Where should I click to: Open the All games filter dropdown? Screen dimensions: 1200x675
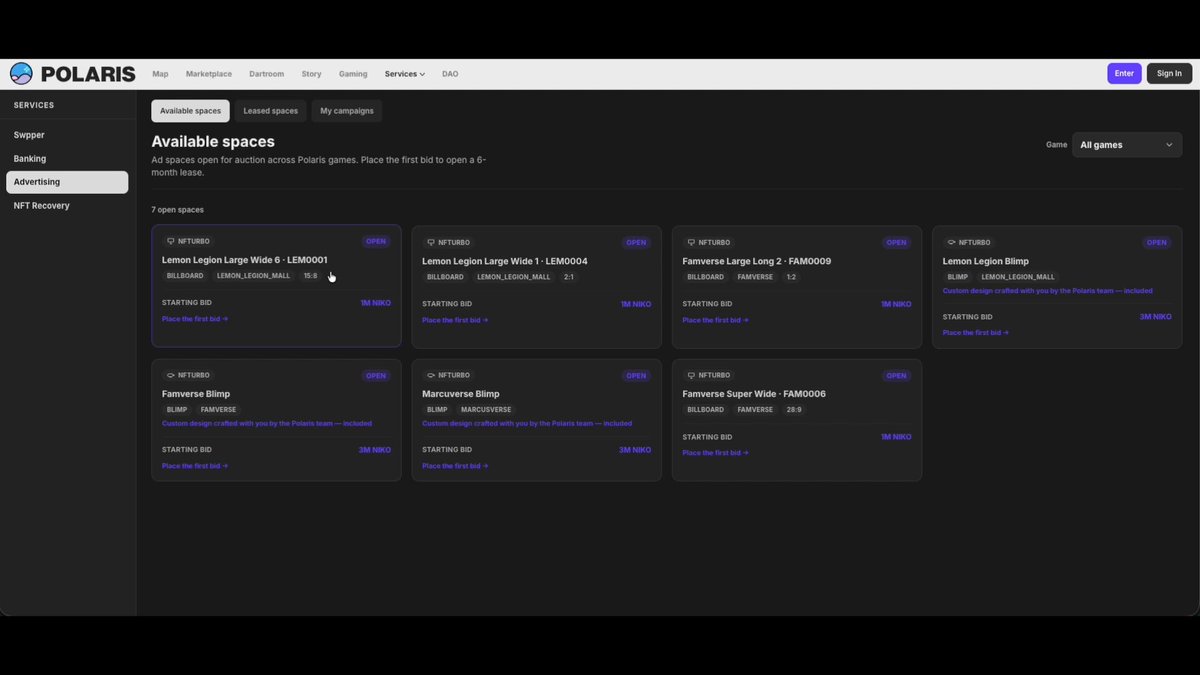pyautogui.click(x=1127, y=145)
